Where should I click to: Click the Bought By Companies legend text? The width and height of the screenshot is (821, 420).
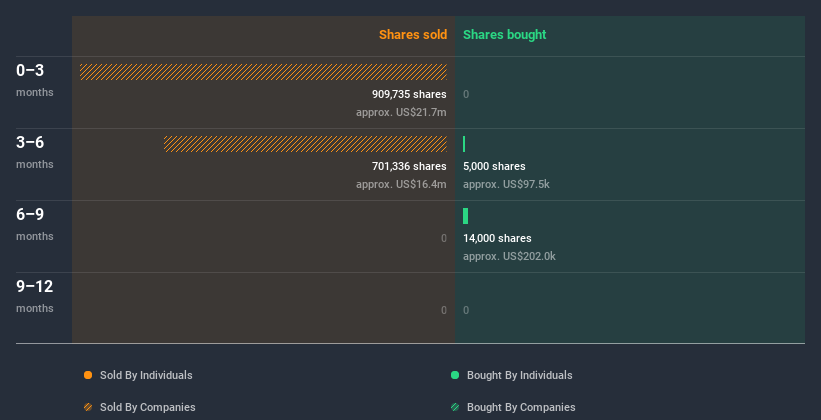click(521, 407)
